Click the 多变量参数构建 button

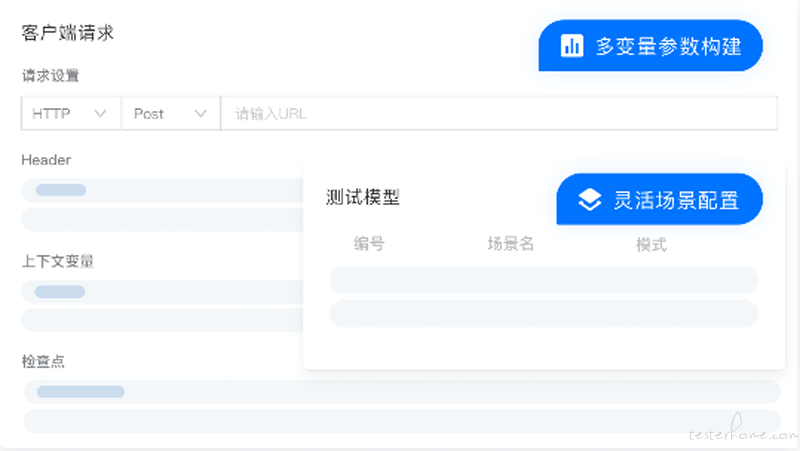651,45
